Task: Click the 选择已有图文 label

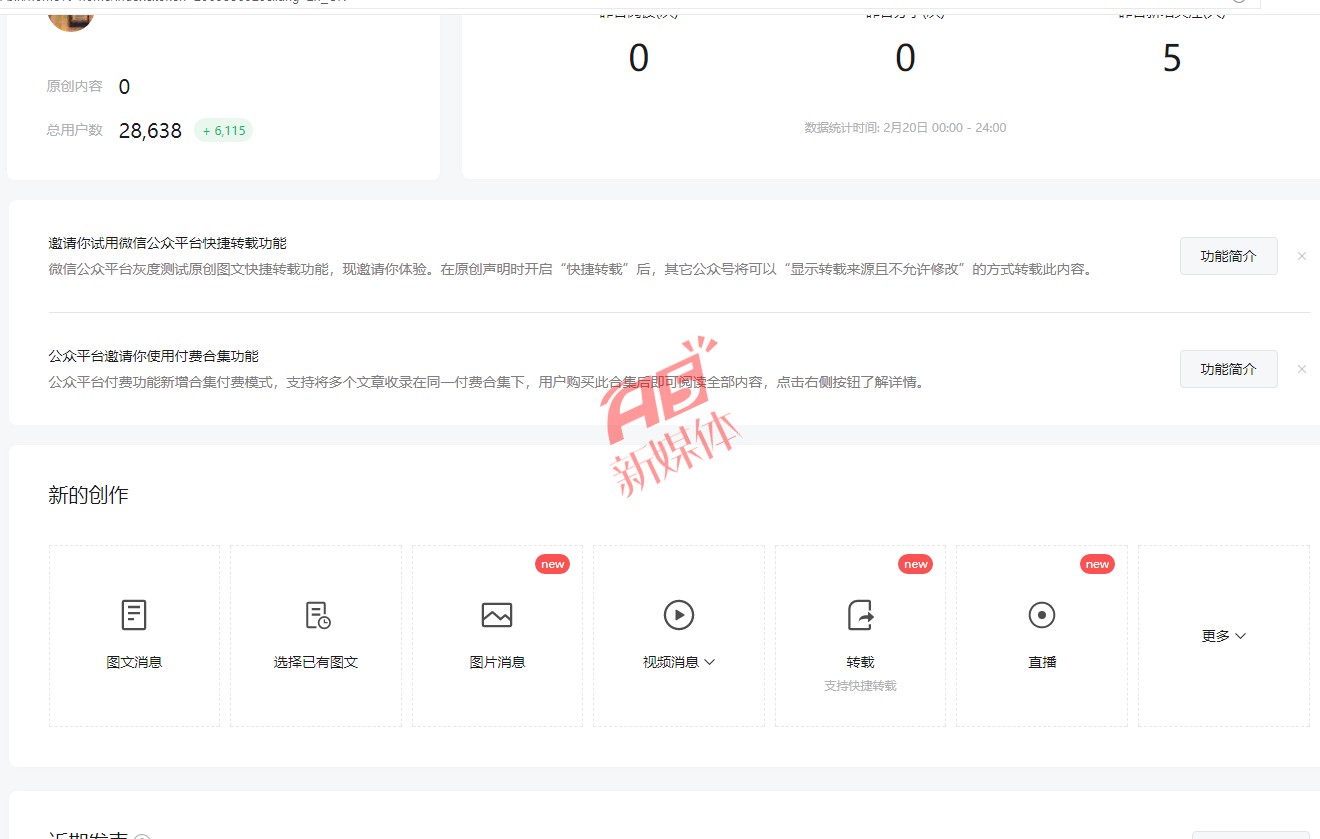Action: [316, 662]
